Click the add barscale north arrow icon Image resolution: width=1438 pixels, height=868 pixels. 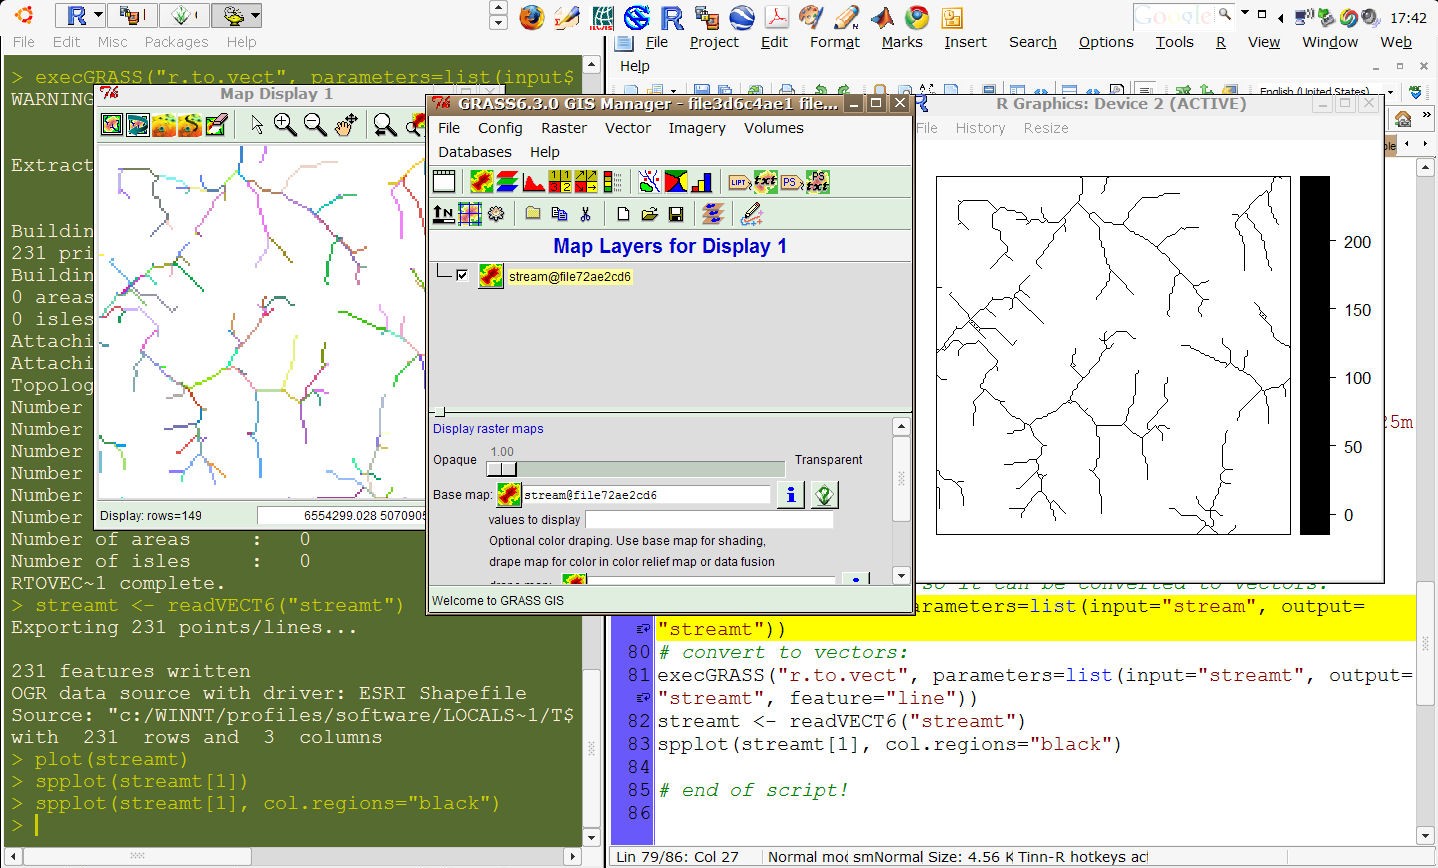(443, 213)
